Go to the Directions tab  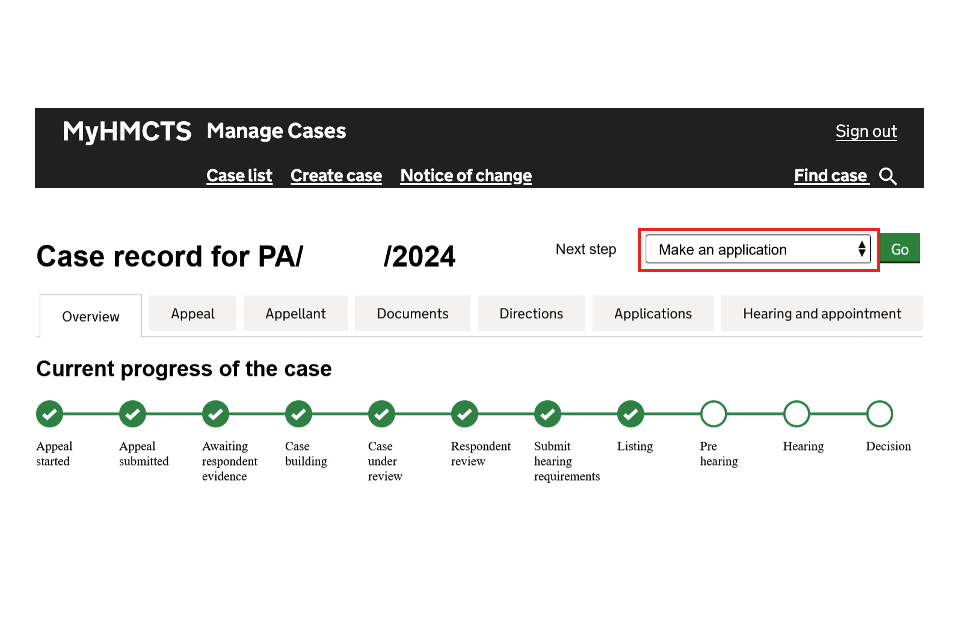(531, 314)
